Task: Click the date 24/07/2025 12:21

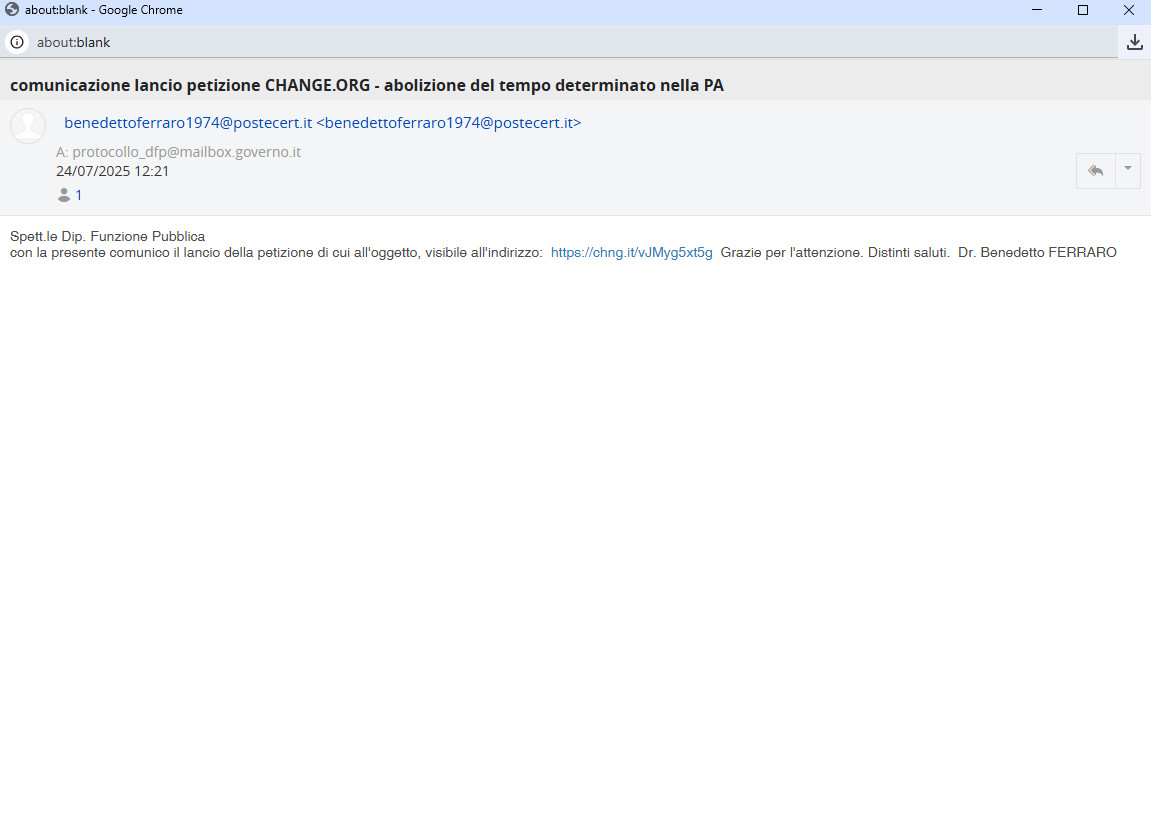Action: pyautogui.click(x=112, y=171)
